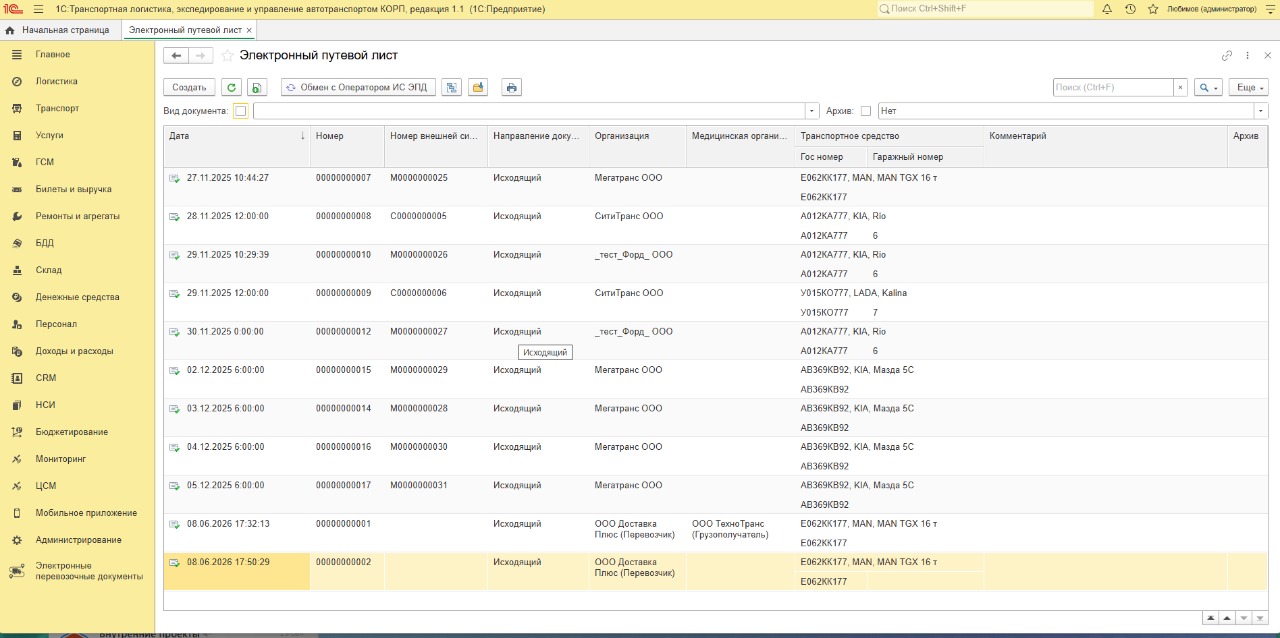Click the yellow folder icon in the toolbar
The image size is (1280, 638).
click(x=479, y=88)
